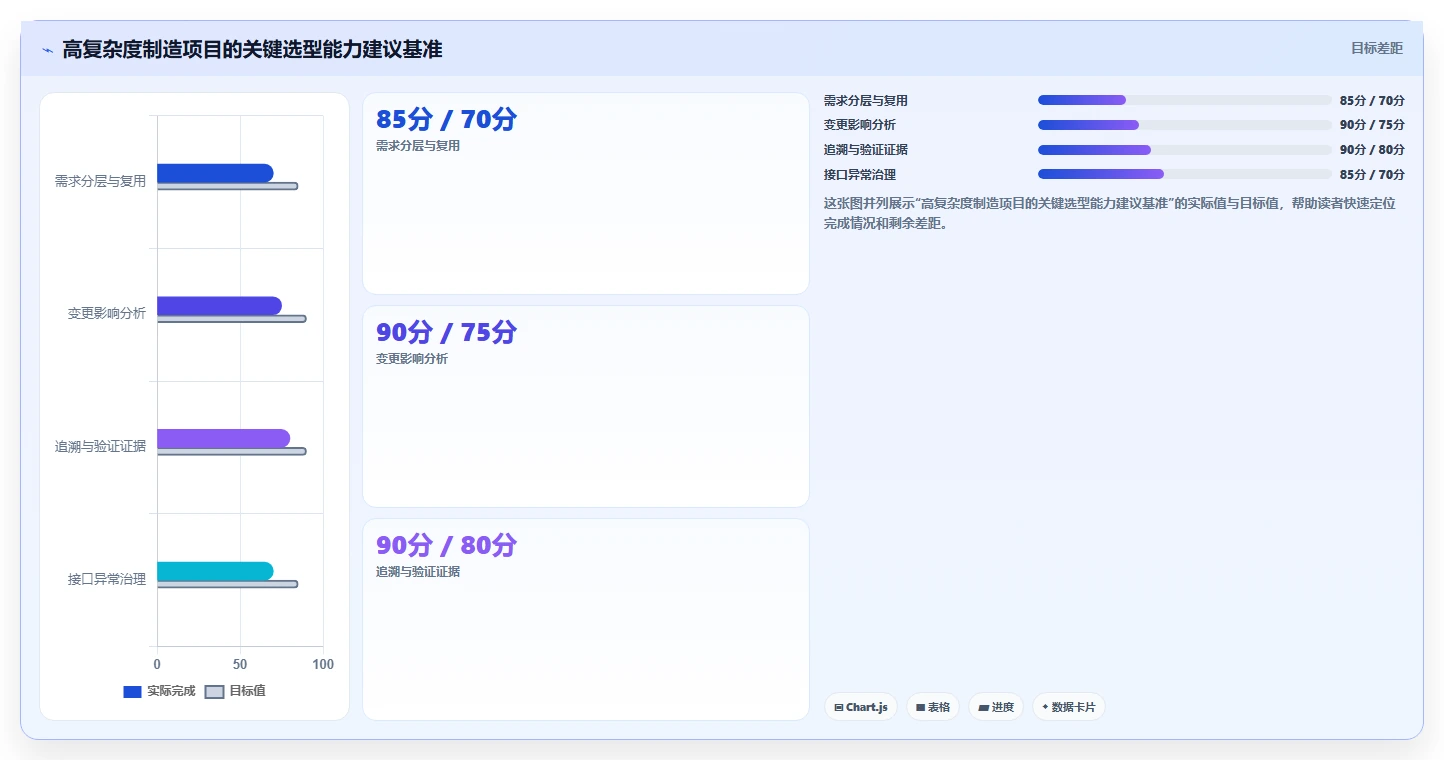Click the x-axis tick value 100
Screen dimensions: 1444x760
coord(323,664)
